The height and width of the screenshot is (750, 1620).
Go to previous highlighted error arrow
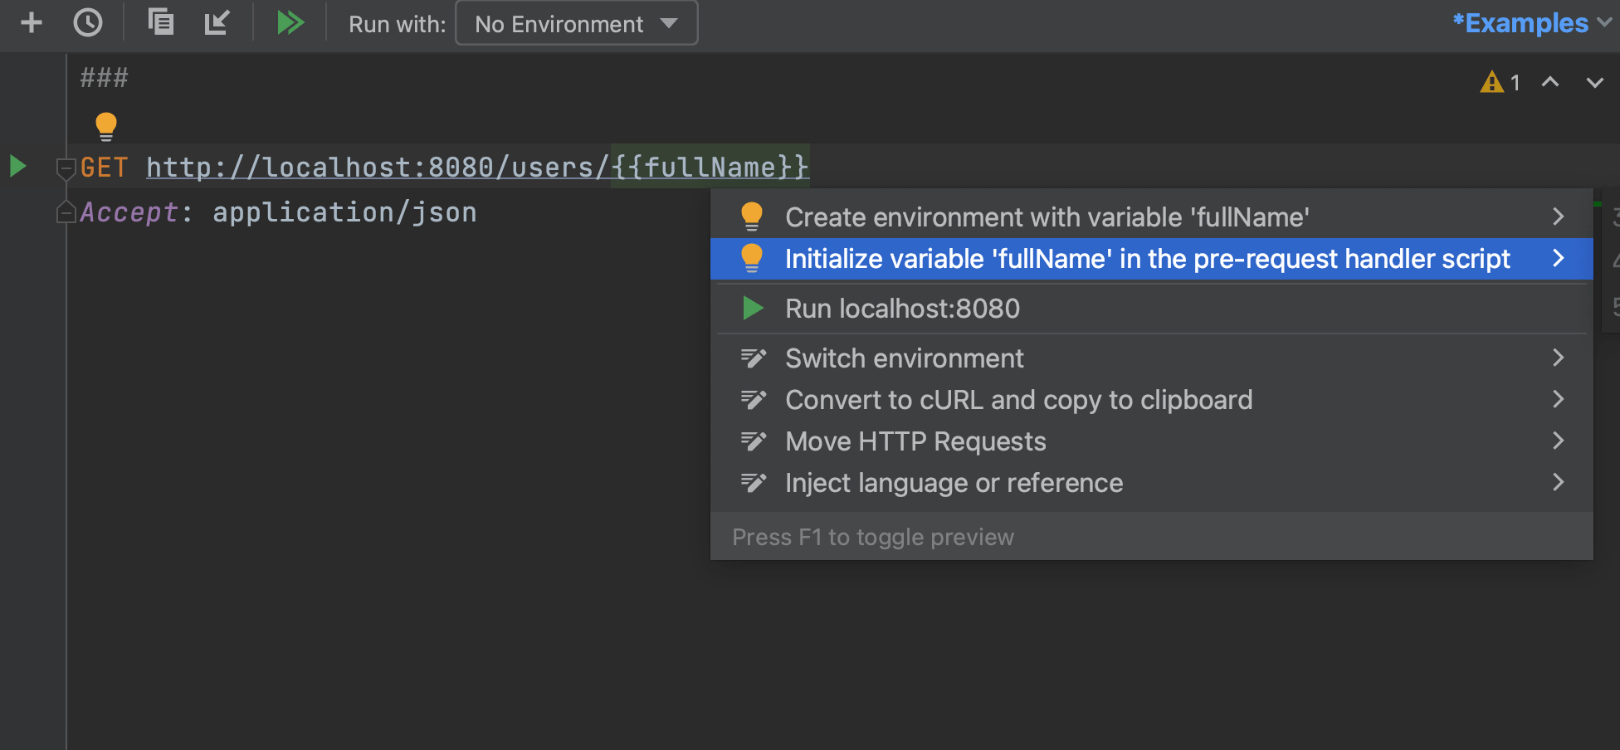coord(1550,82)
